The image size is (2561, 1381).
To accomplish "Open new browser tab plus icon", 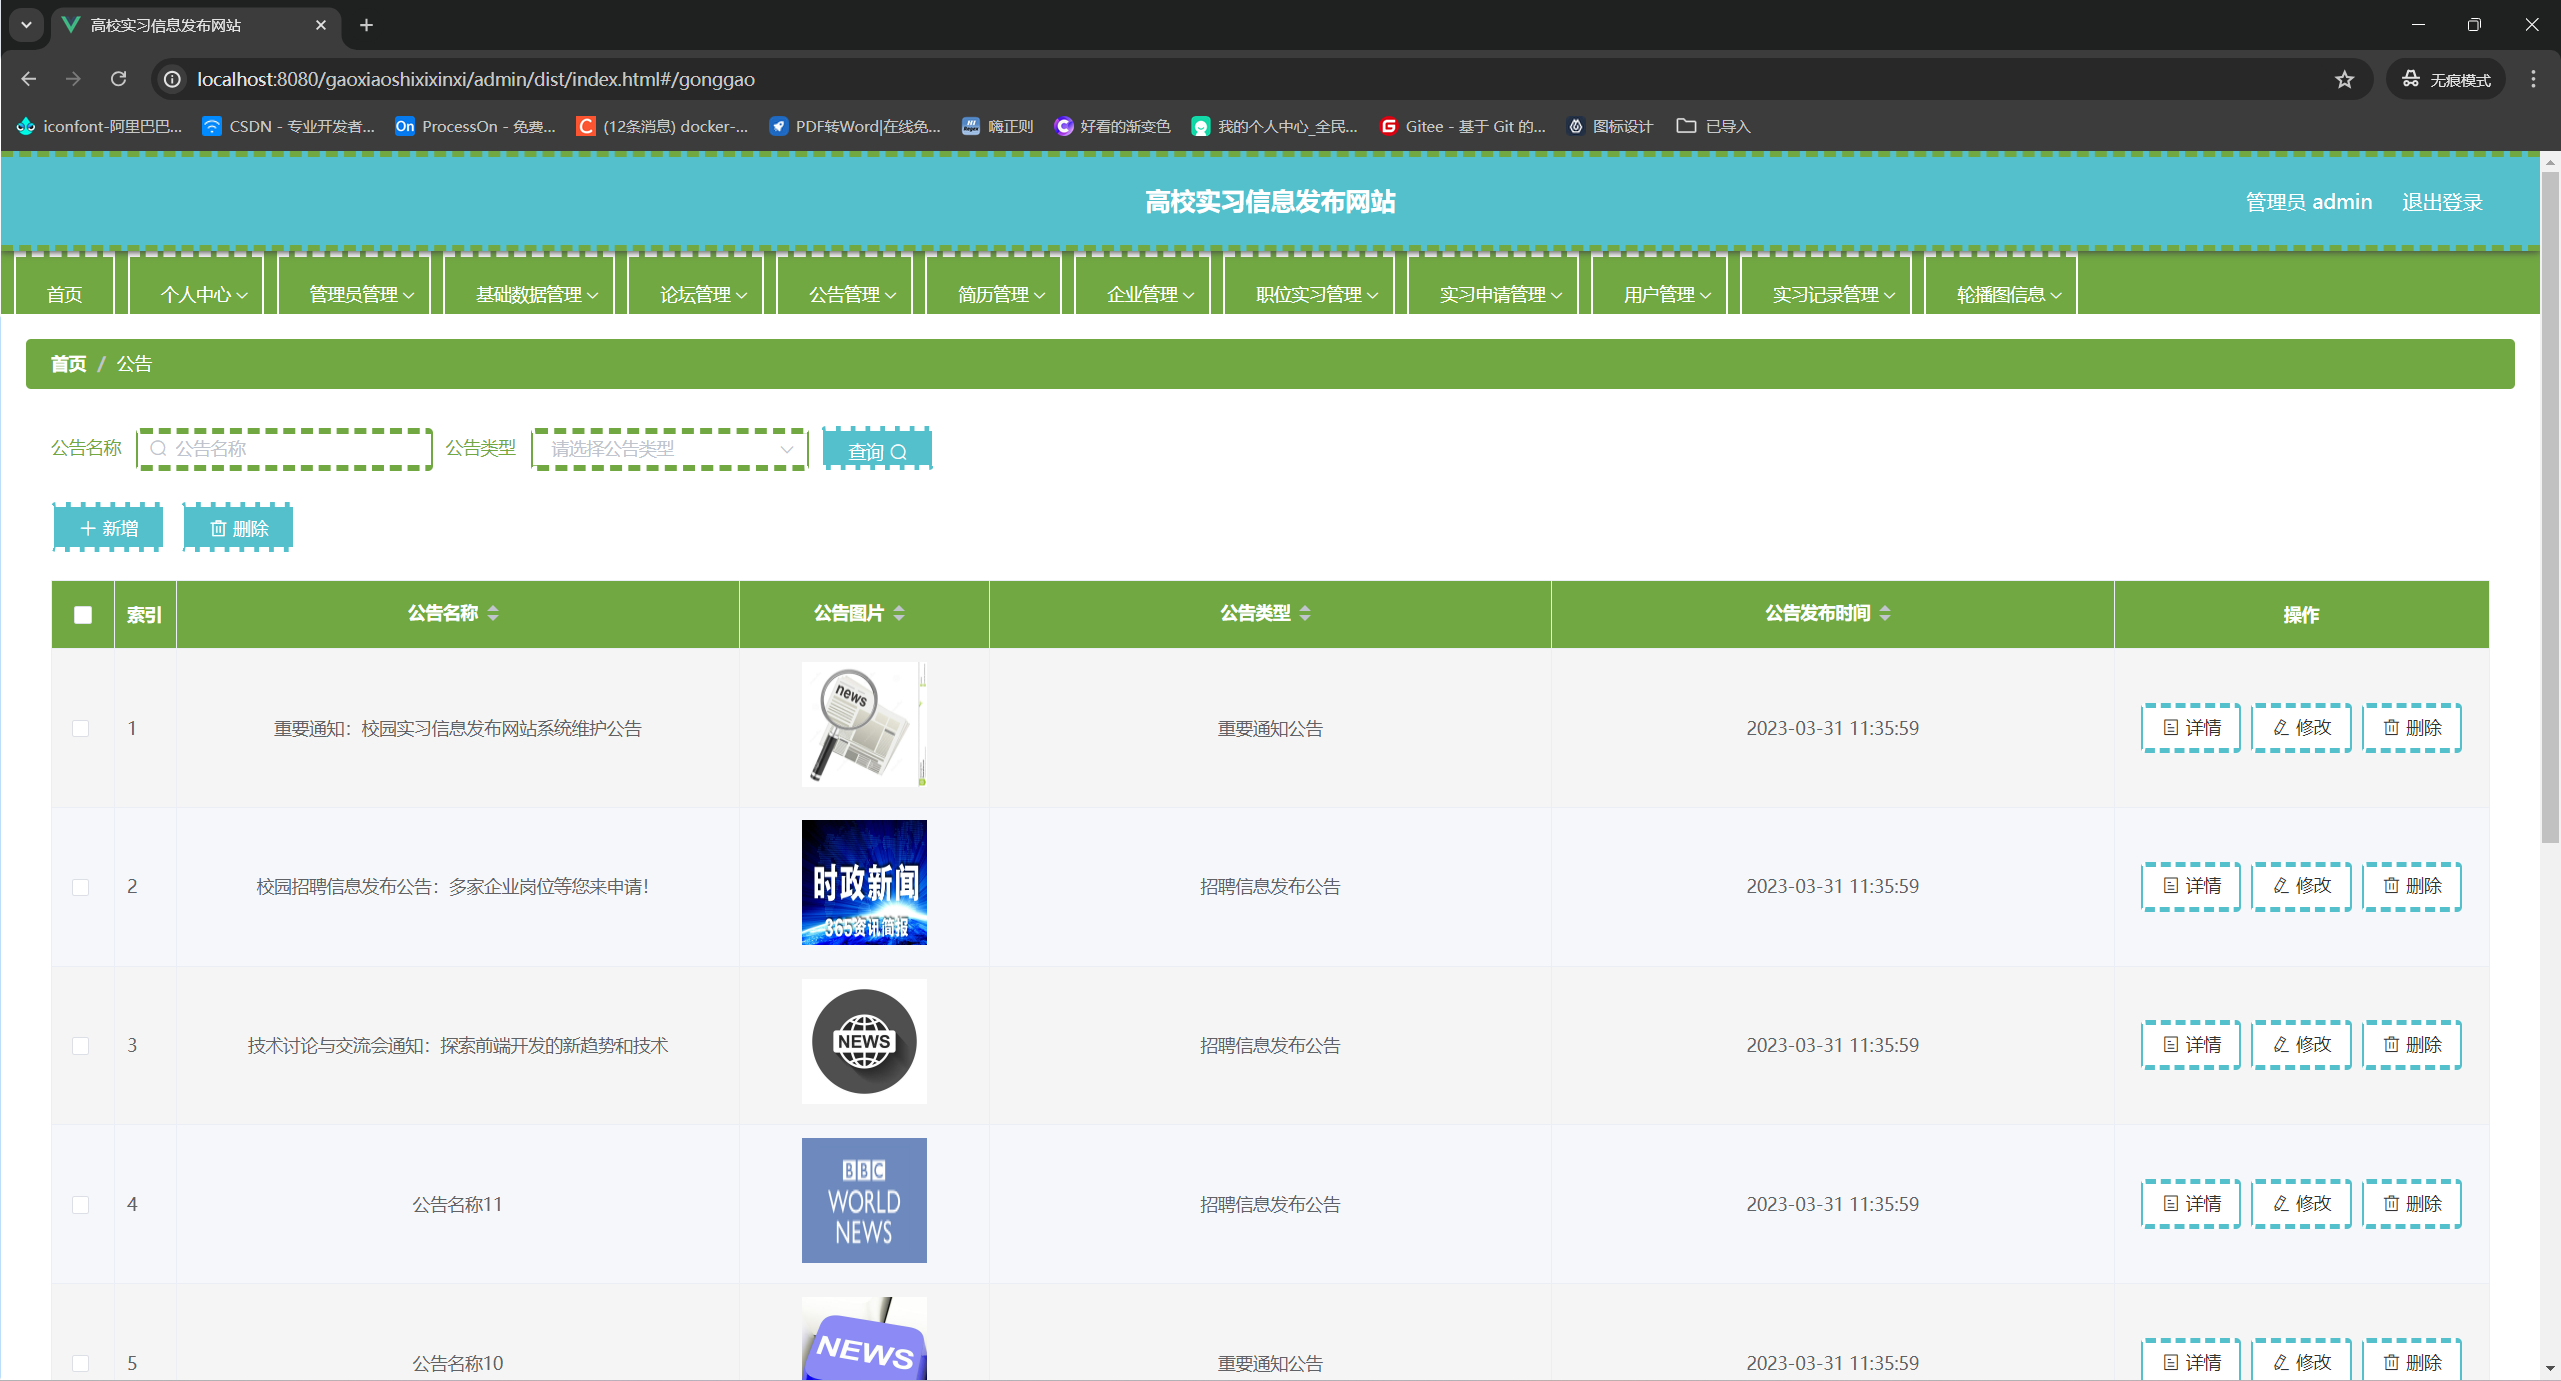I will tap(366, 25).
